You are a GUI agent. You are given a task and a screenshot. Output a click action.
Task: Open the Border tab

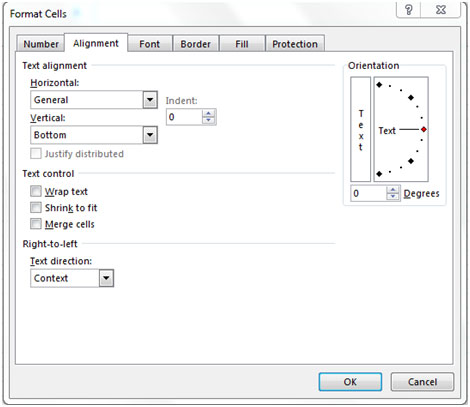point(195,44)
